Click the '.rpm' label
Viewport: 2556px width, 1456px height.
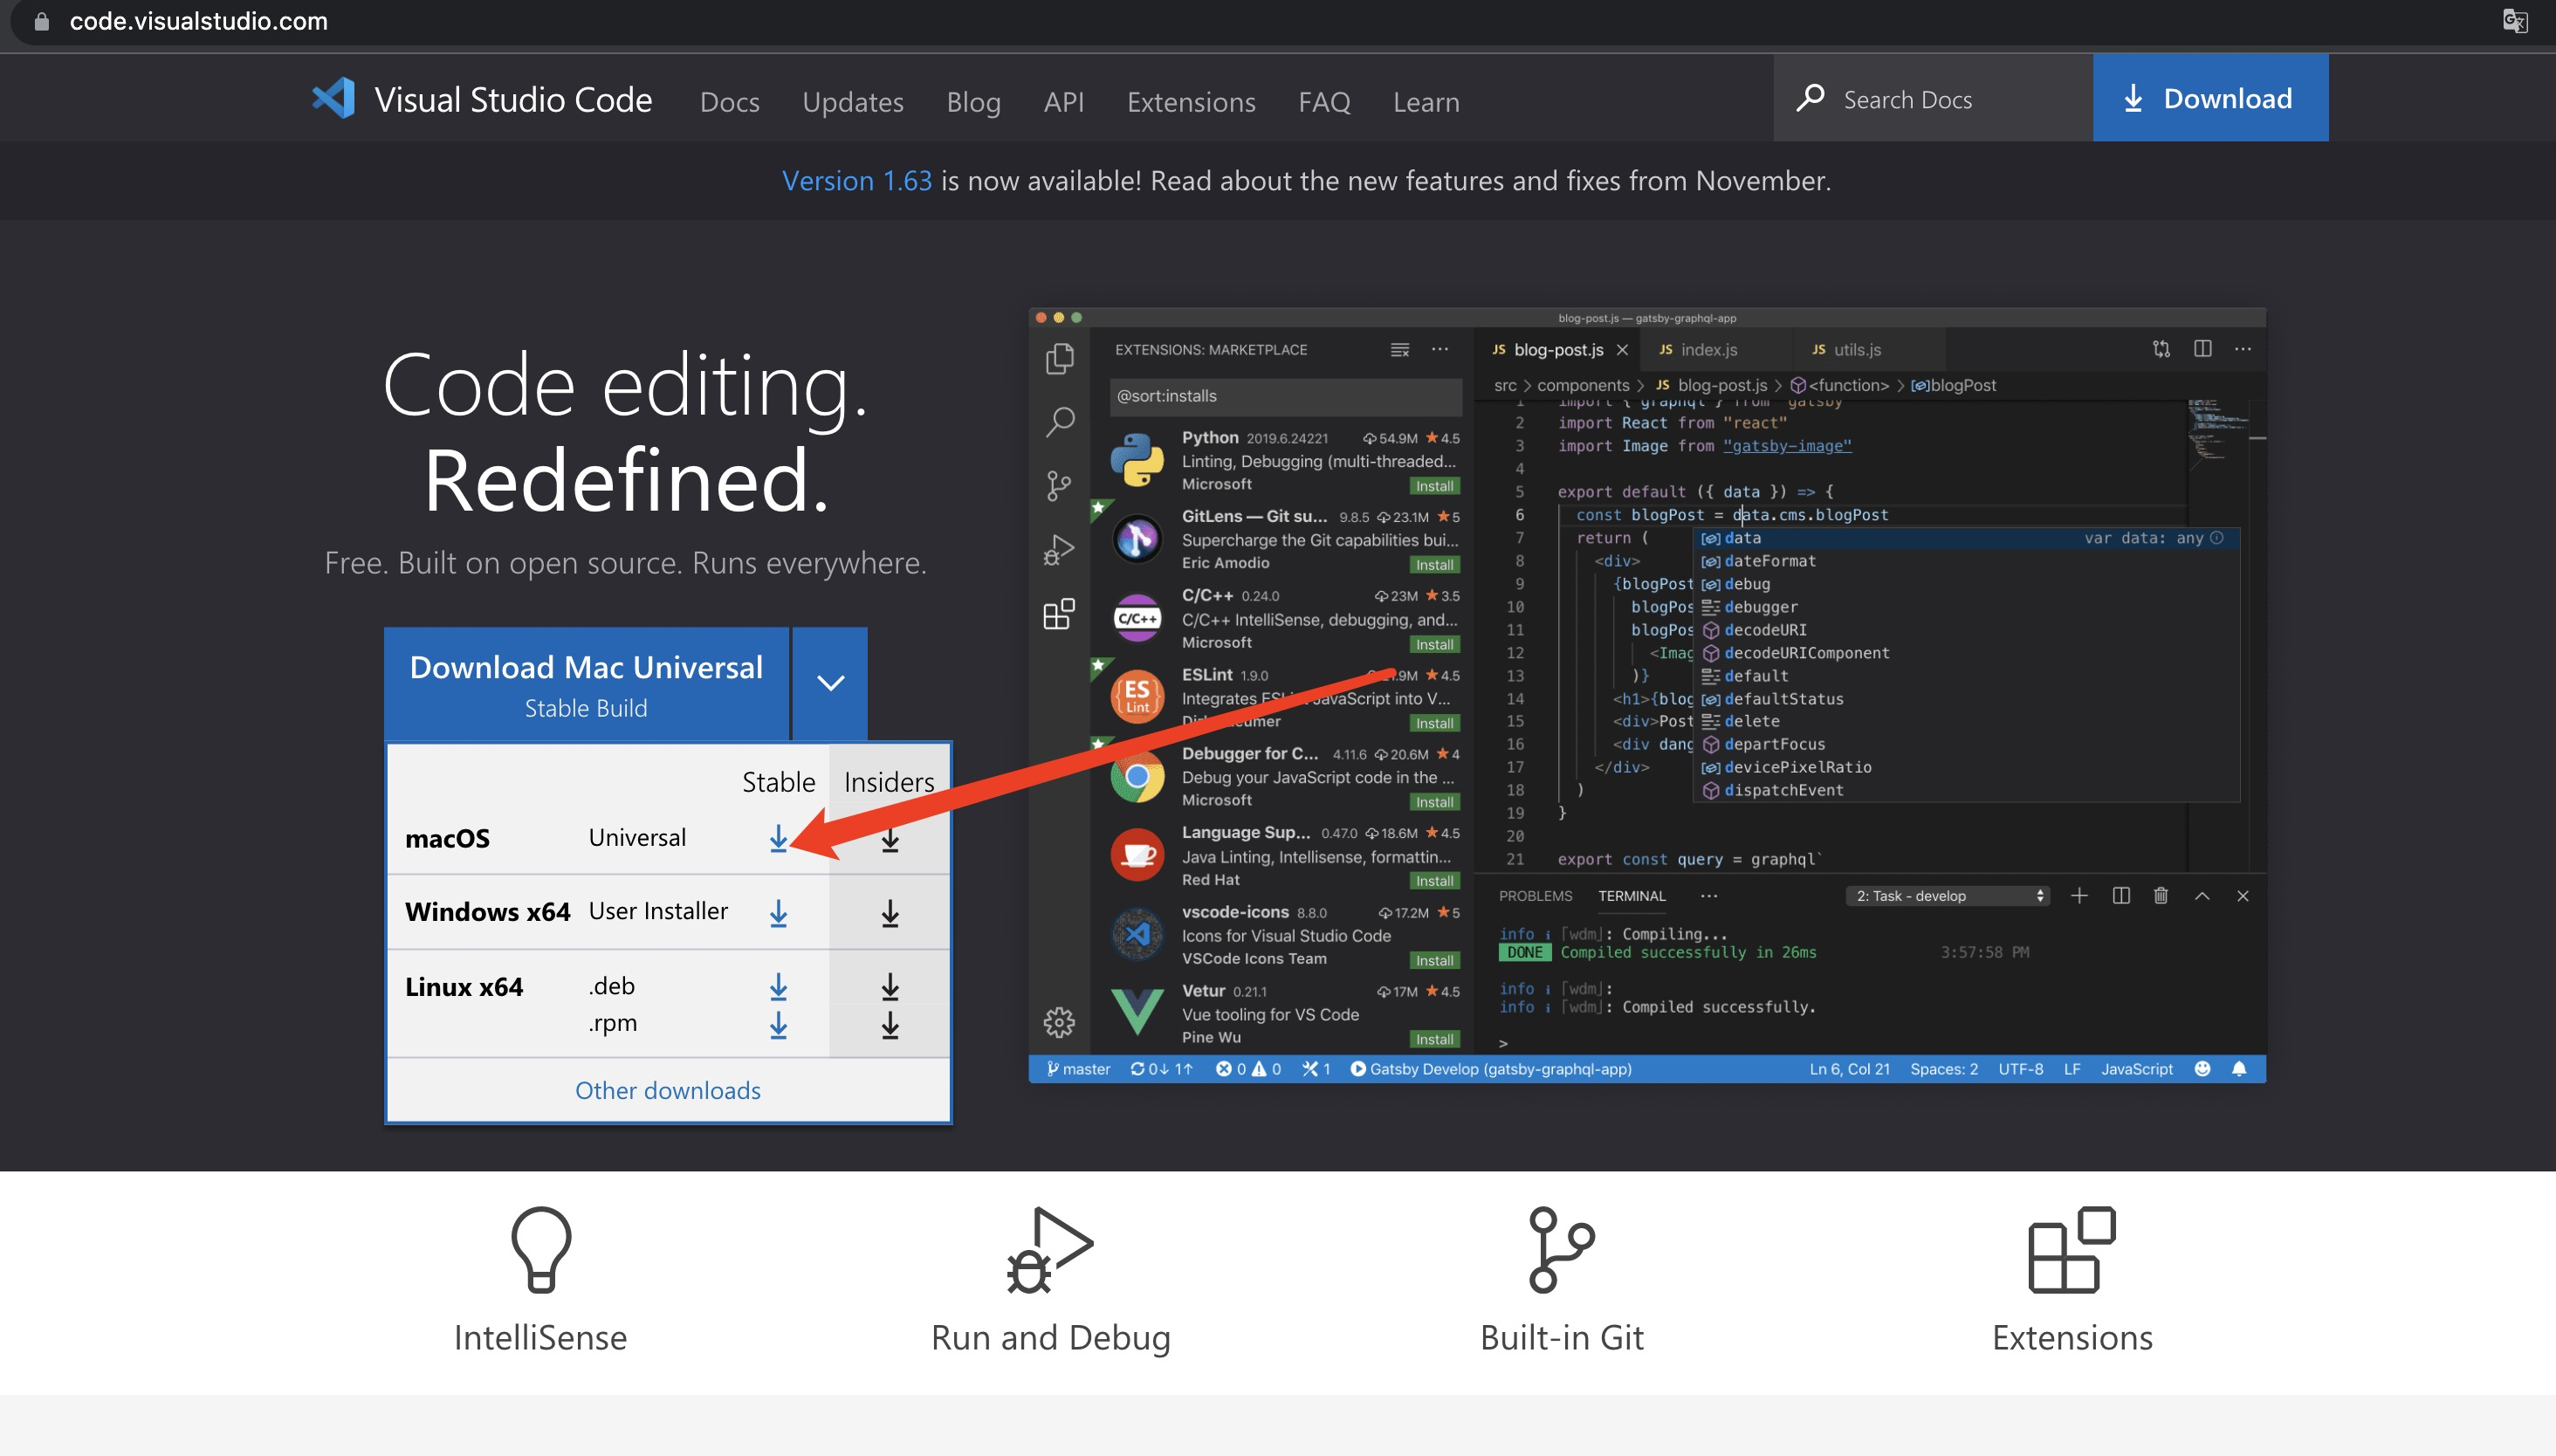point(613,1023)
